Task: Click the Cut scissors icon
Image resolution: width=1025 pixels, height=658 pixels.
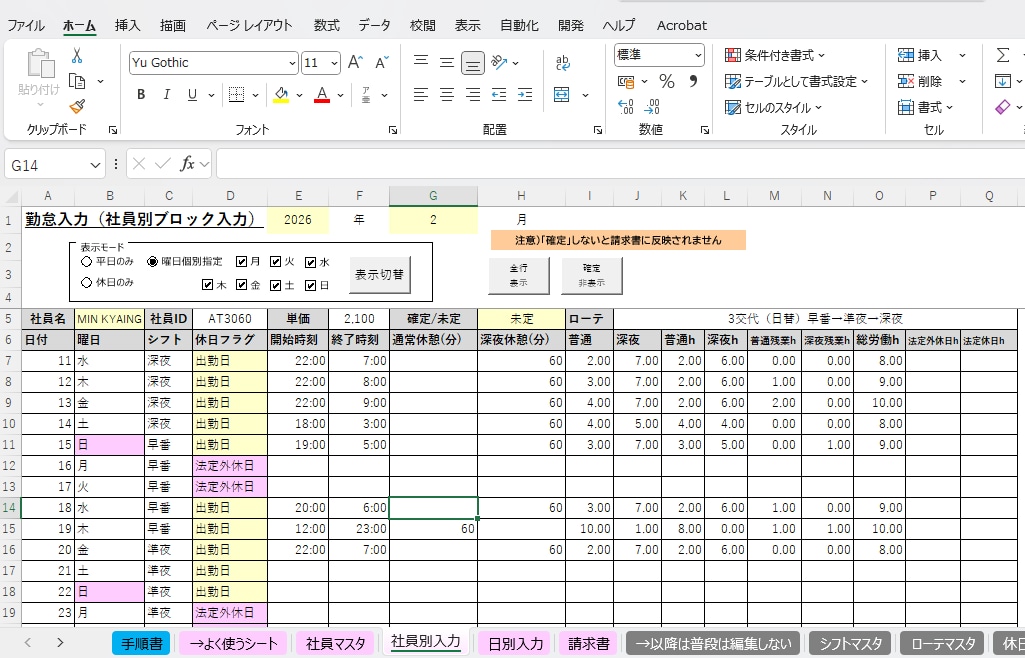Action: pyautogui.click(x=77, y=56)
